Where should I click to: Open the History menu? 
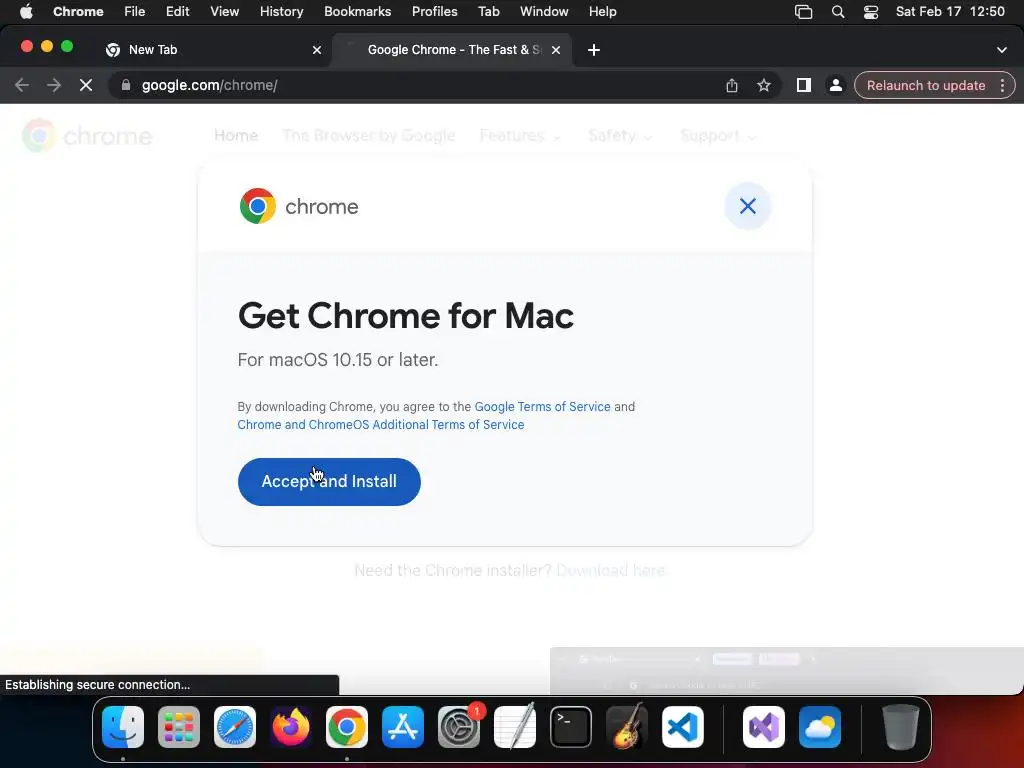pyautogui.click(x=281, y=12)
